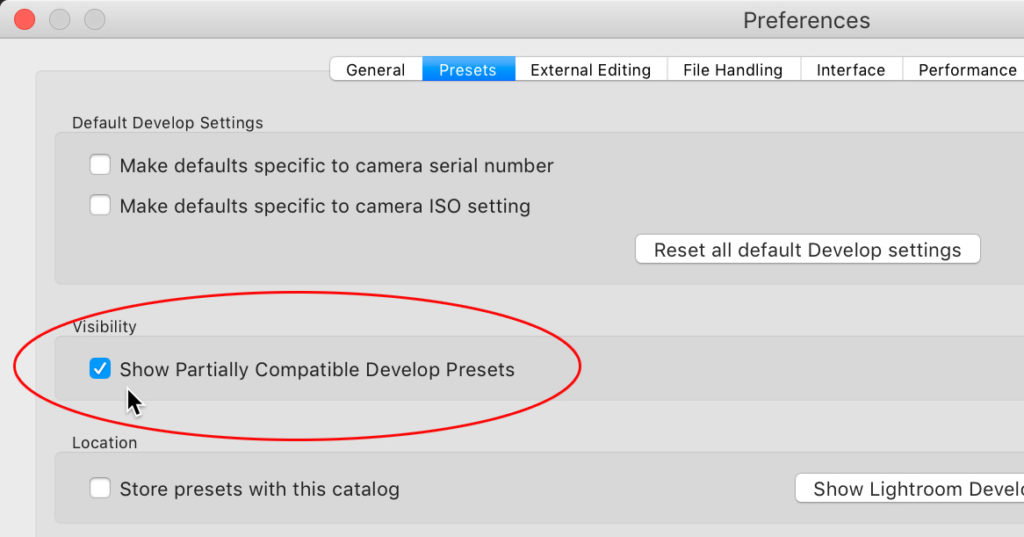The image size is (1024, 537).
Task: Go to the File Handling tab
Action: 733,70
